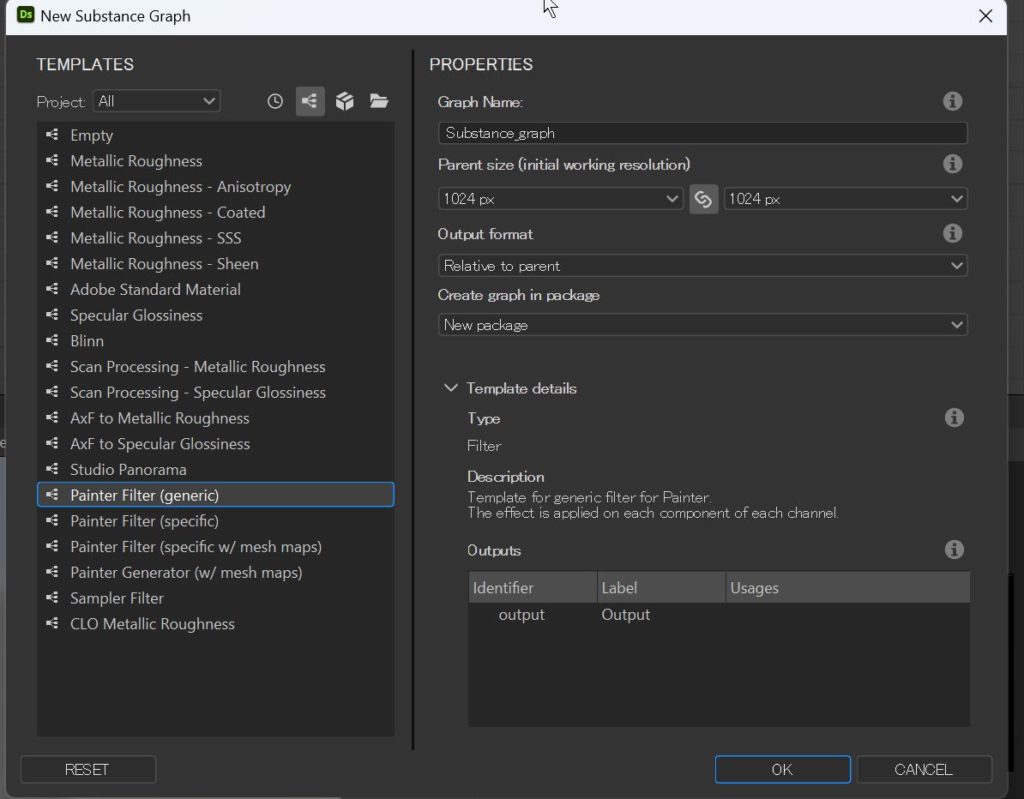Select the graph templates filter icon

click(x=310, y=101)
